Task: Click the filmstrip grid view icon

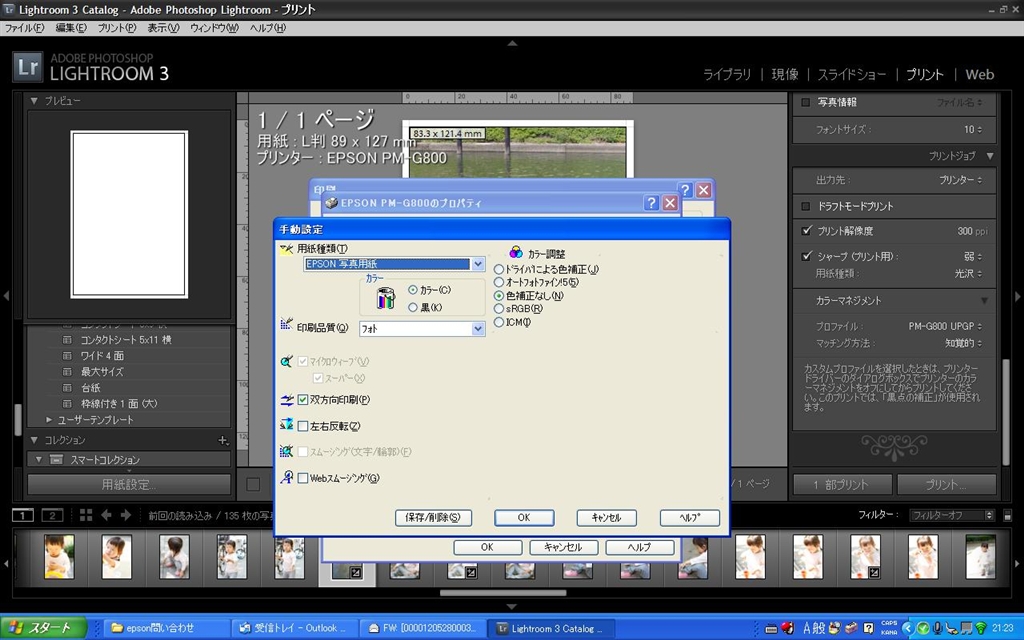Action: click(86, 515)
